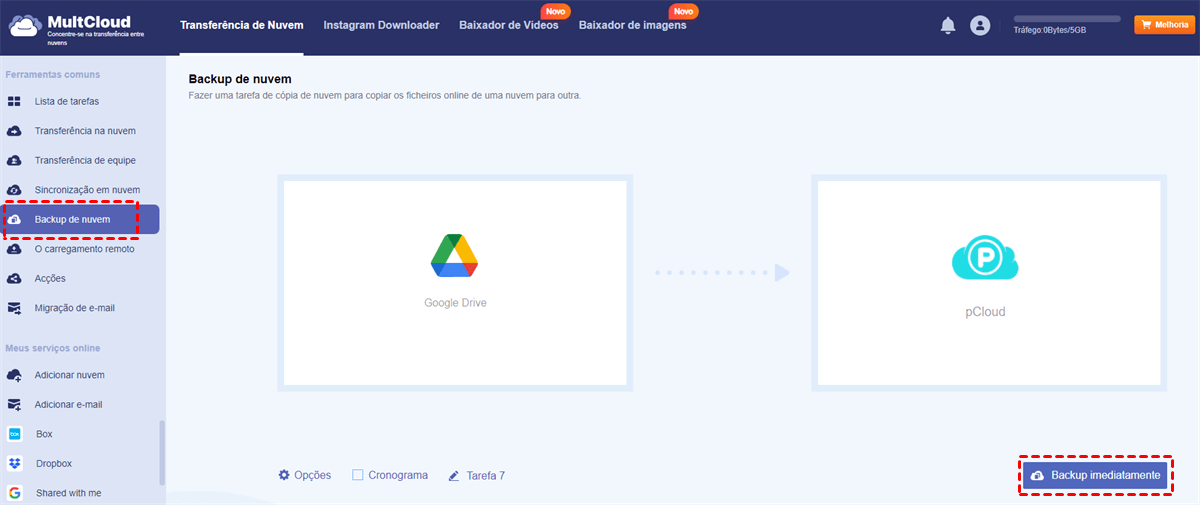Open Baixador de Vídeos tab

tap(508, 25)
